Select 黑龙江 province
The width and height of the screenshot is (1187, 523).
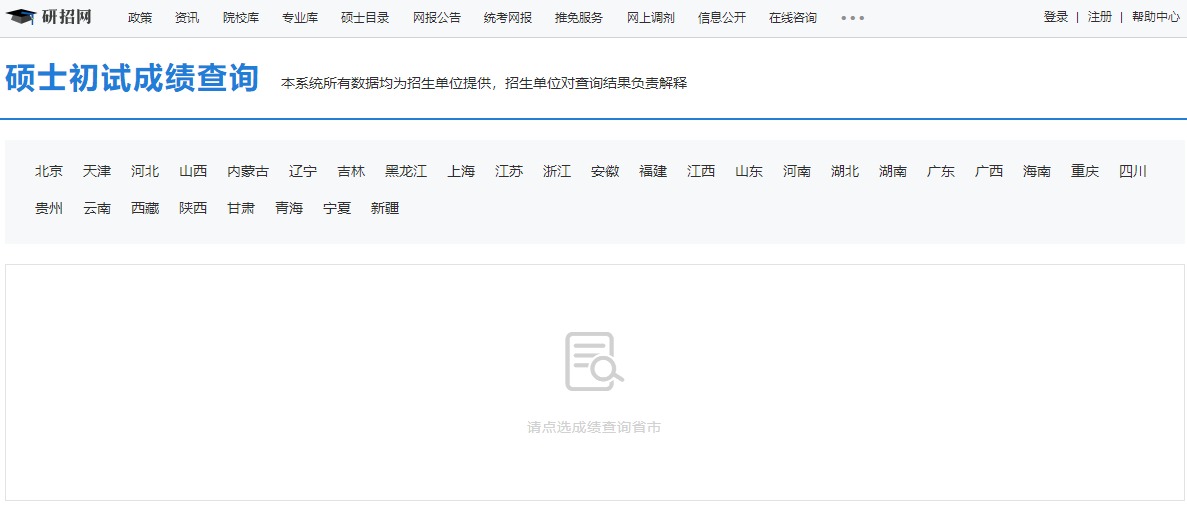click(406, 171)
